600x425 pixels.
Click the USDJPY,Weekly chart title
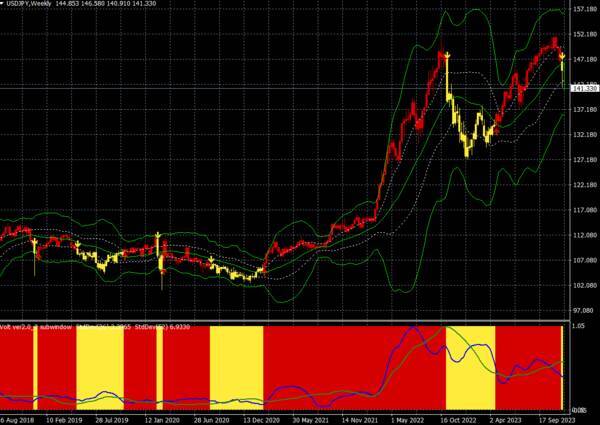click(x=32, y=5)
